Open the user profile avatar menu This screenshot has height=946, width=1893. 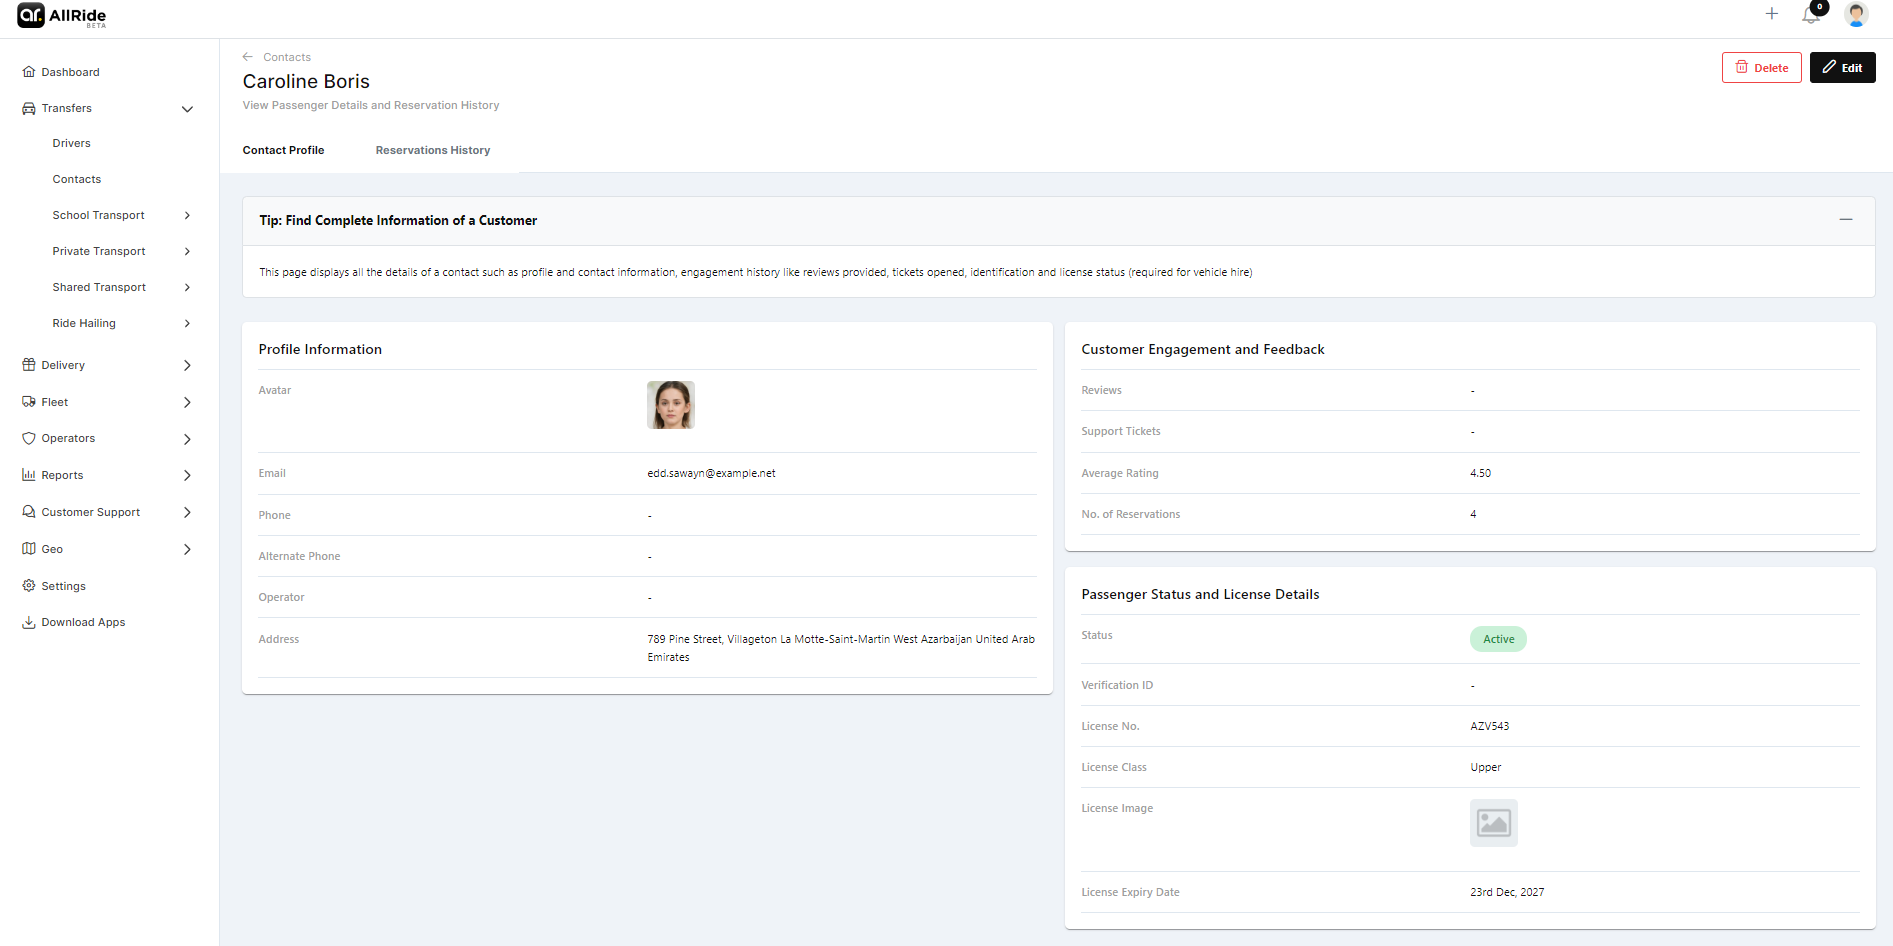[x=1856, y=14]
